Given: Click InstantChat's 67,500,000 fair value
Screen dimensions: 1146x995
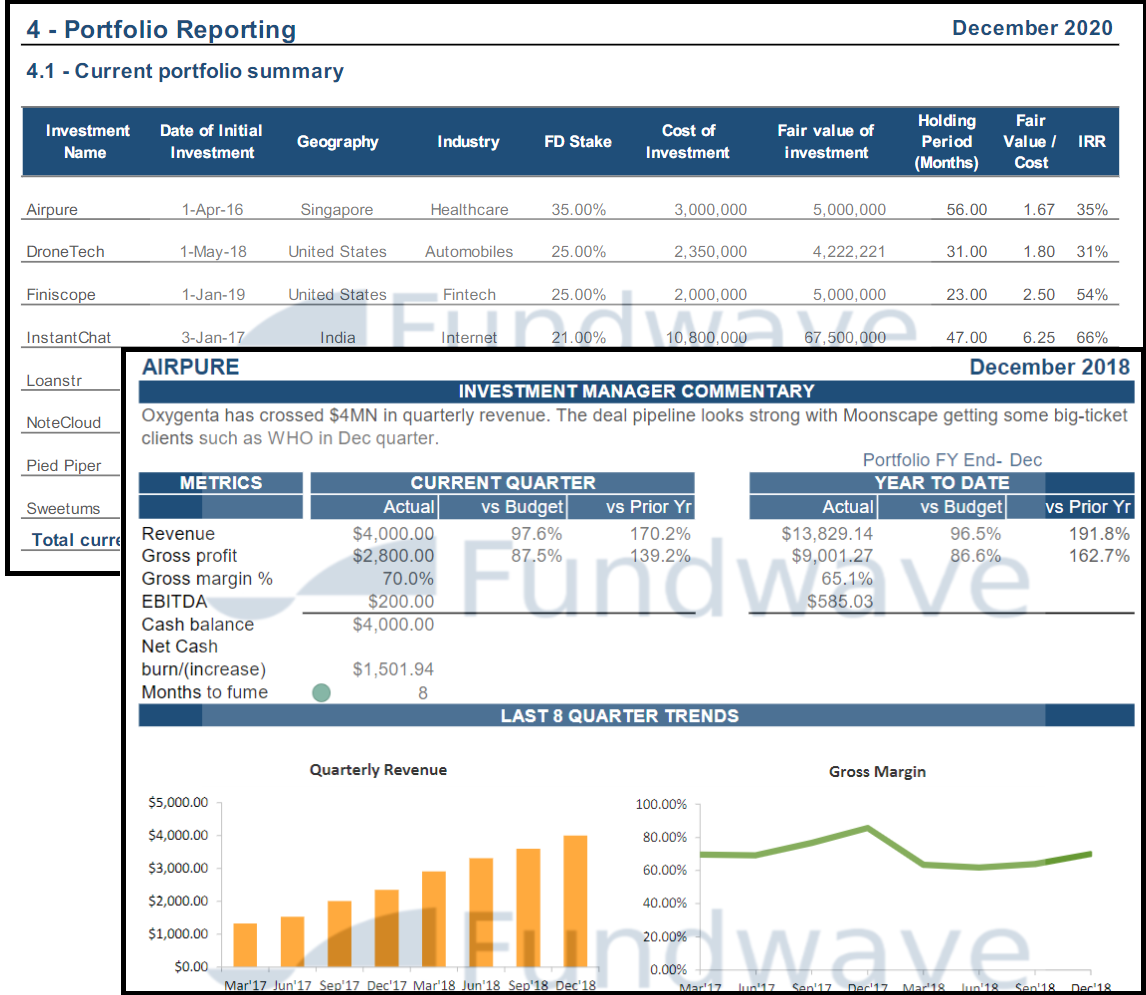Looking at the screenshot, I should (845, 338).
